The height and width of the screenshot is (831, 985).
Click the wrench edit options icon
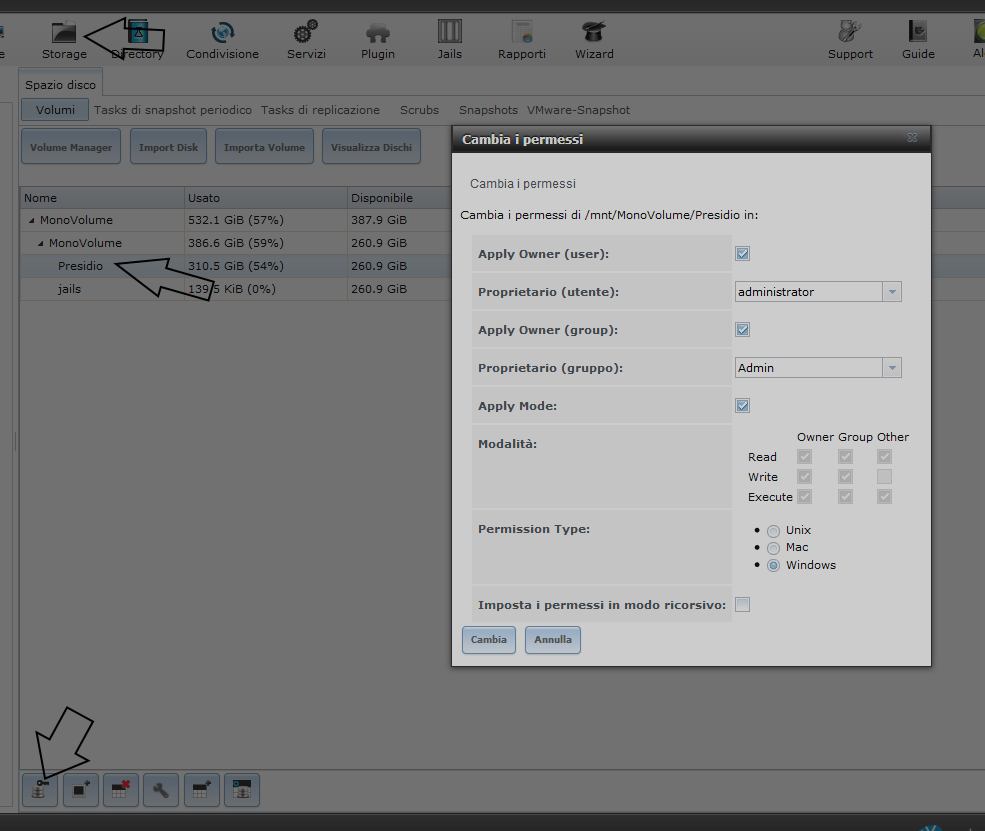161,790
